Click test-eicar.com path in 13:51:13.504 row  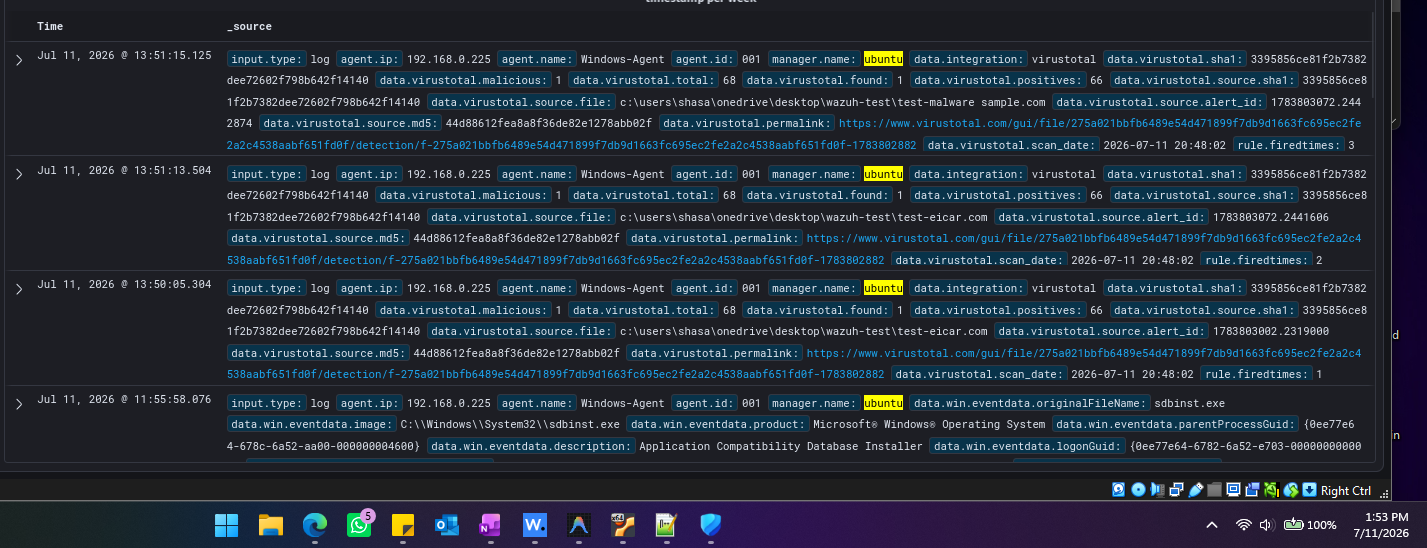804,217
